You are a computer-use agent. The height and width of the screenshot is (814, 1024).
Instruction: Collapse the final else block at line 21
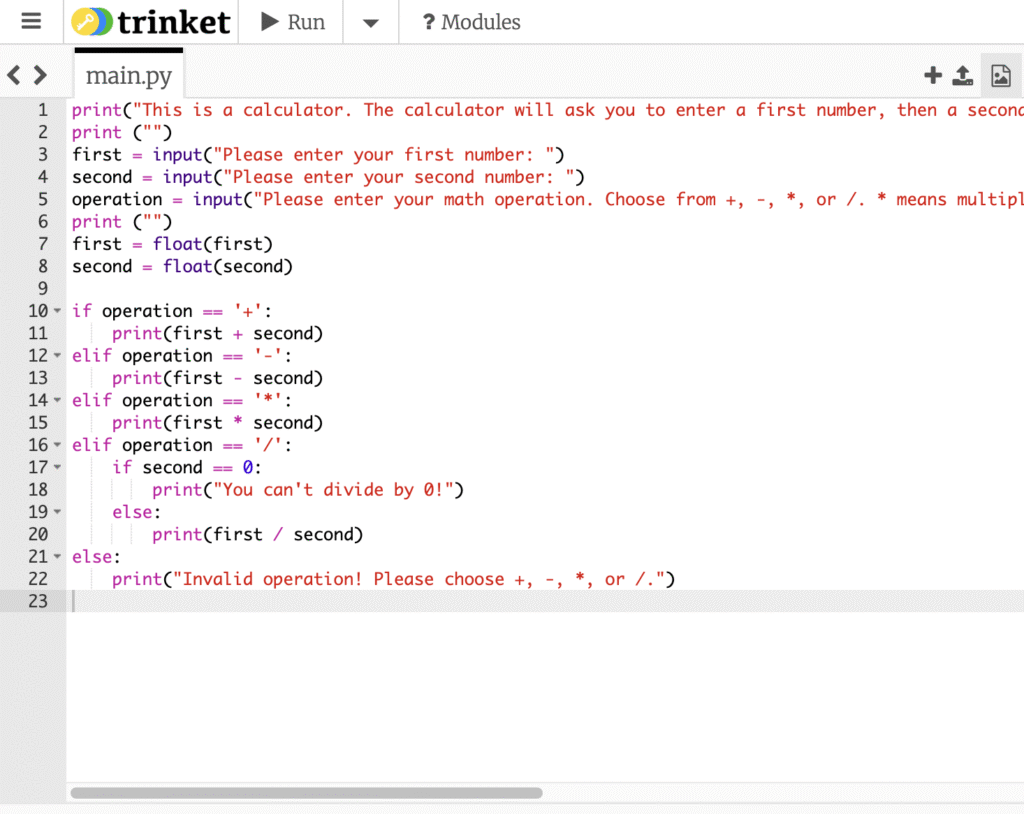[57, 557]
